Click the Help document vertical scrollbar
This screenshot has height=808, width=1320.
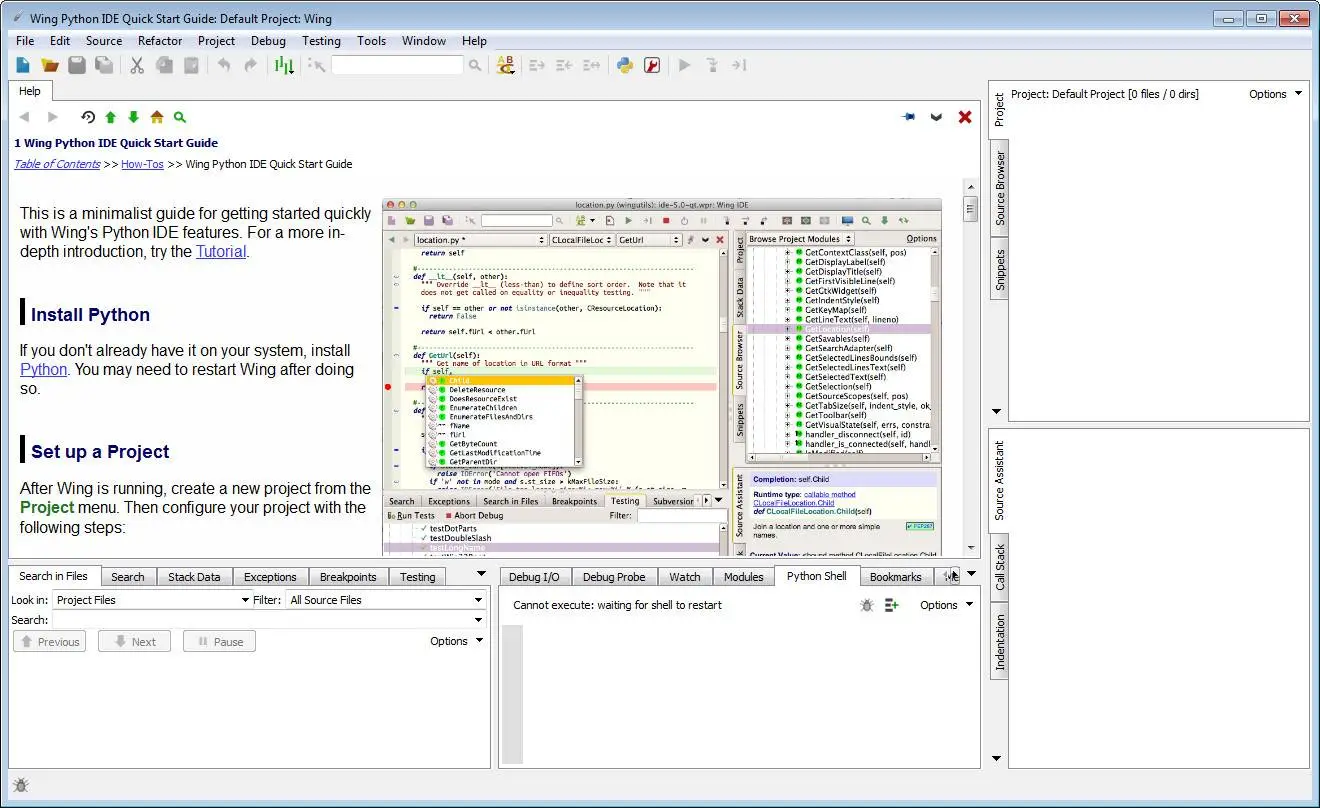[969, 367]
